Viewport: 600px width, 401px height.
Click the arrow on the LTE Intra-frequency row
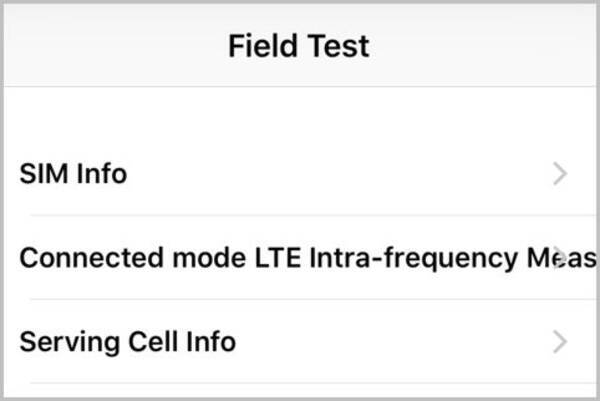click(x=560, y=258)
